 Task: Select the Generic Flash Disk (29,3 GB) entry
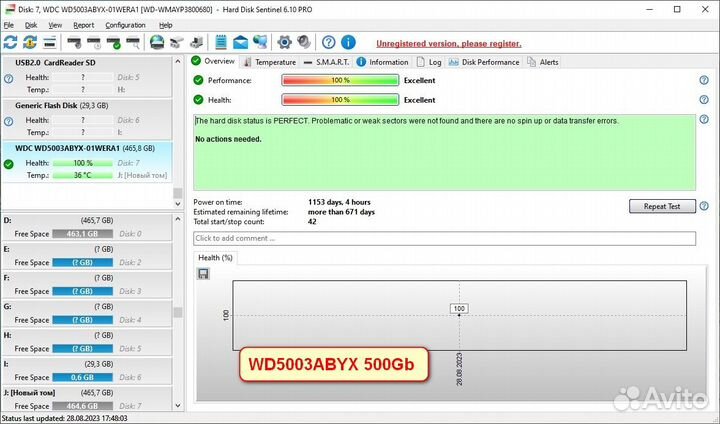click(87, 119)
